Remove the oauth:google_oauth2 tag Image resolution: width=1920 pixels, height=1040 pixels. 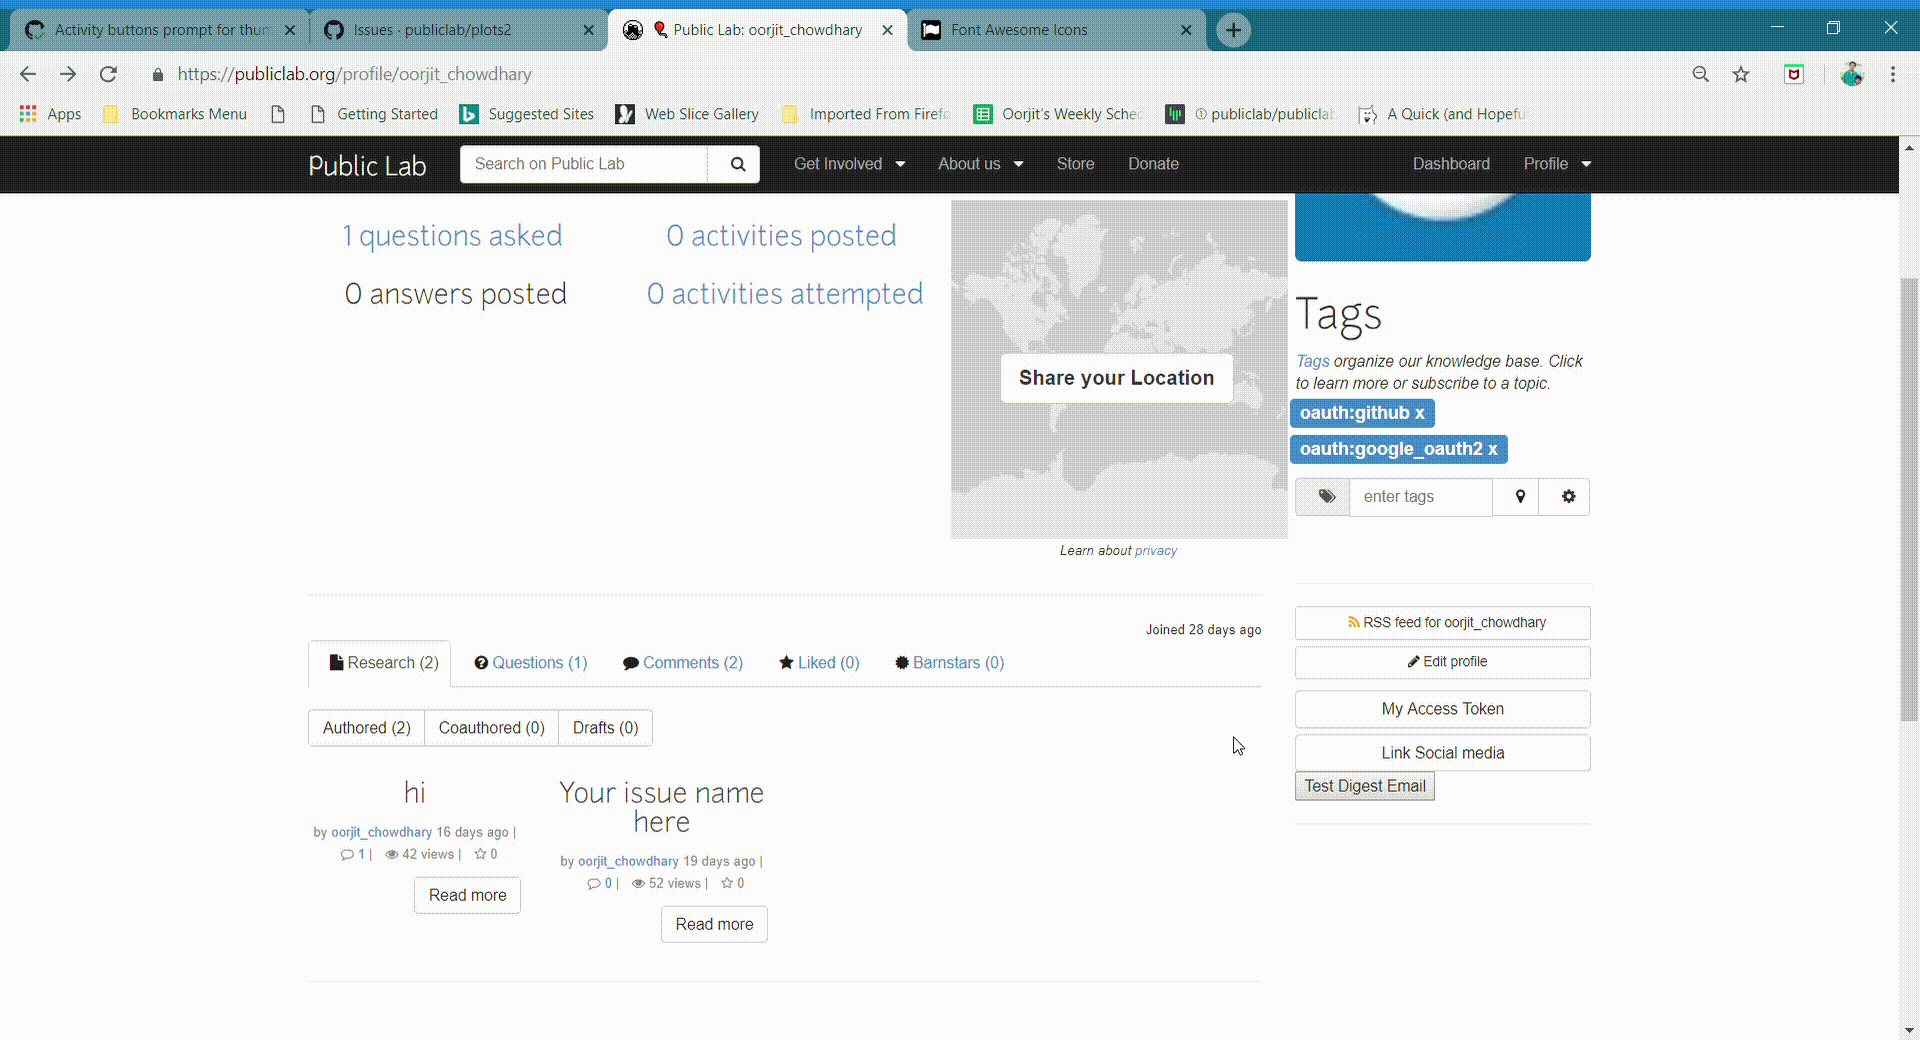tap(1492, 449)
